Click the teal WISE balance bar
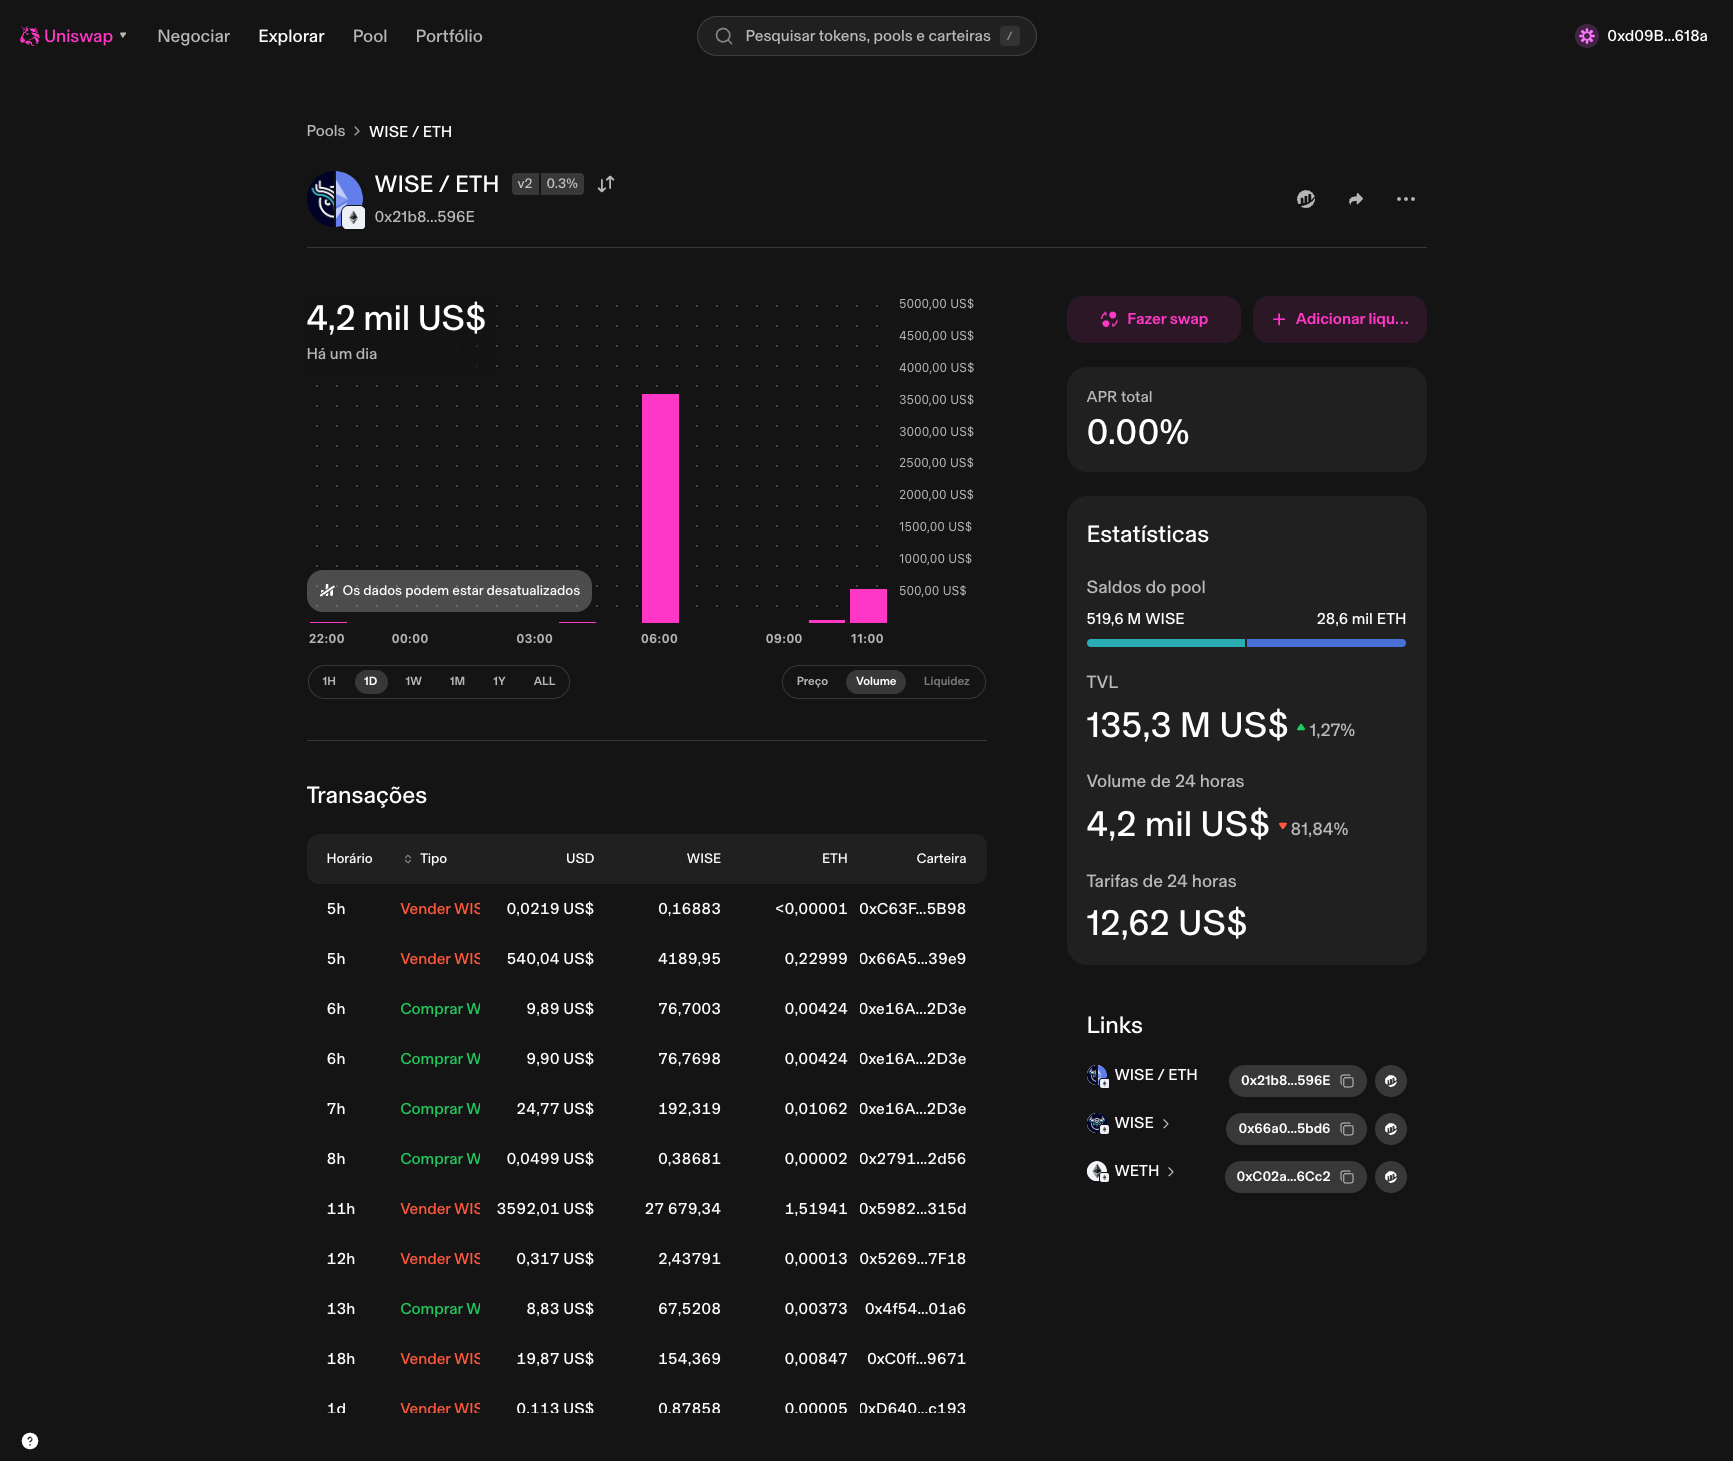This screenshot has width=1733, height=1461. coord(1165,643)
